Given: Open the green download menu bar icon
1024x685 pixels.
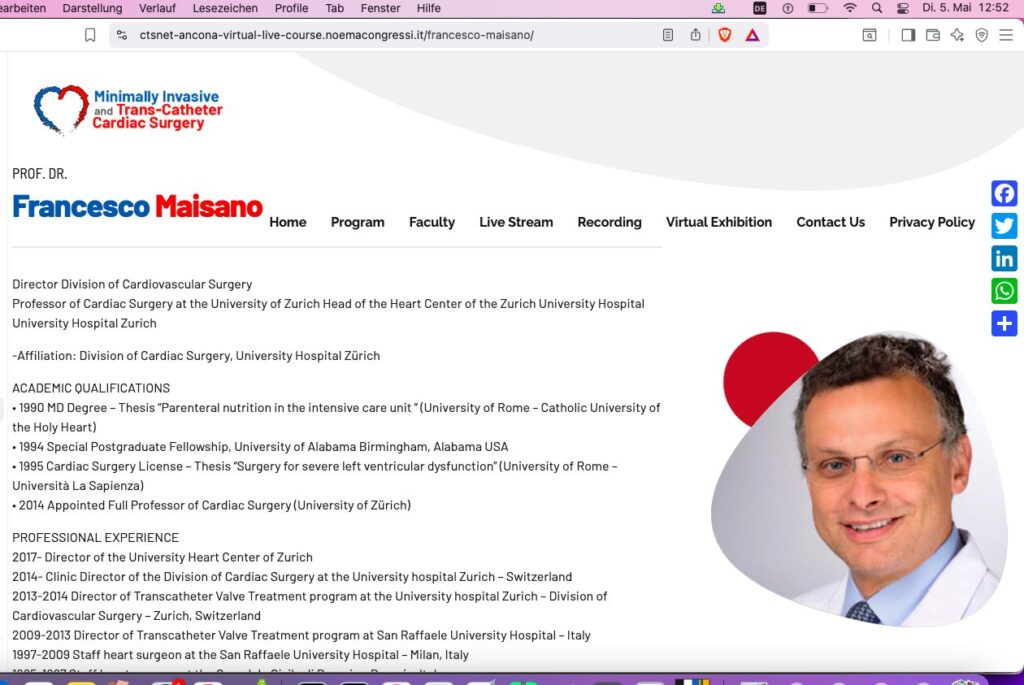Looking at the screenshot, I should point(718,8).
